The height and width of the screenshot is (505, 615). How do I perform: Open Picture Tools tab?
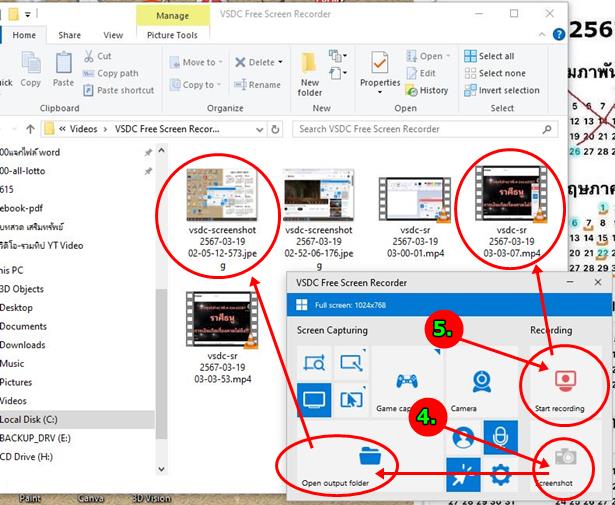coord(172,35)
